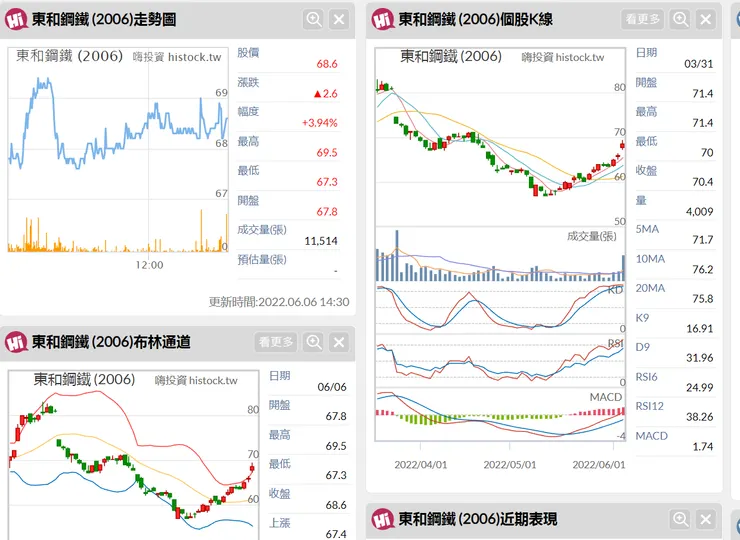Open 看更多 on the 布林通道 panel
This screenshot has height=540, width=740.
click(276, 342)
